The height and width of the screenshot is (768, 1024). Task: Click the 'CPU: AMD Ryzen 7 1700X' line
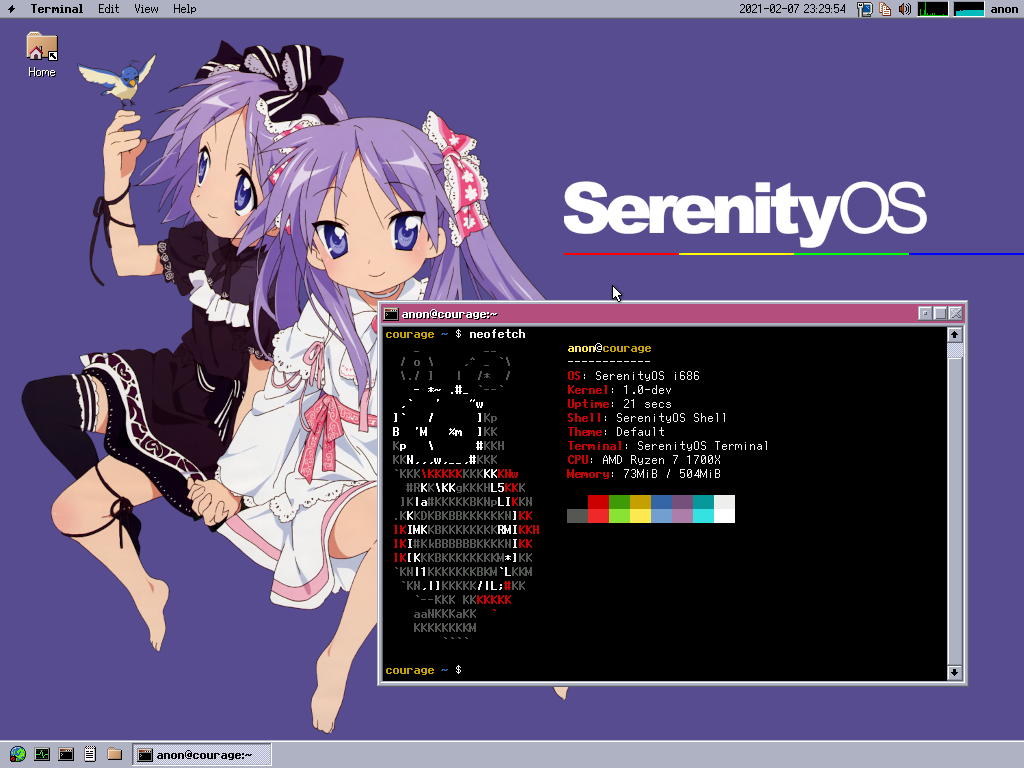coord(643,460)
